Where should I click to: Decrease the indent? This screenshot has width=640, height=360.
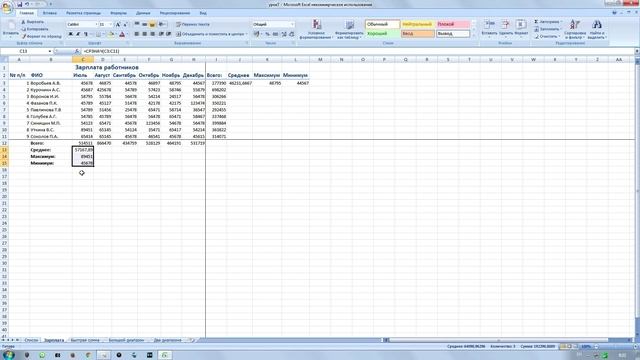pyautogui.click(x=161, y=34)
